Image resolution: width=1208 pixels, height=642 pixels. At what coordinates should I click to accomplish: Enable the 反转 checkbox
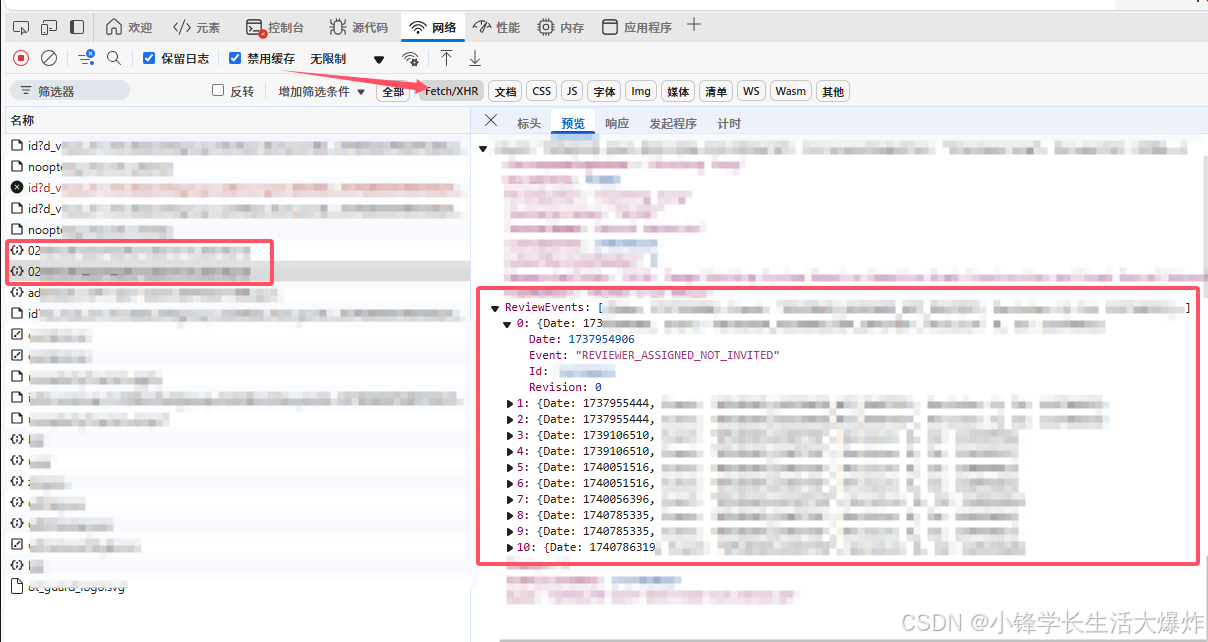pyautogui.click(x=218, y=90)
